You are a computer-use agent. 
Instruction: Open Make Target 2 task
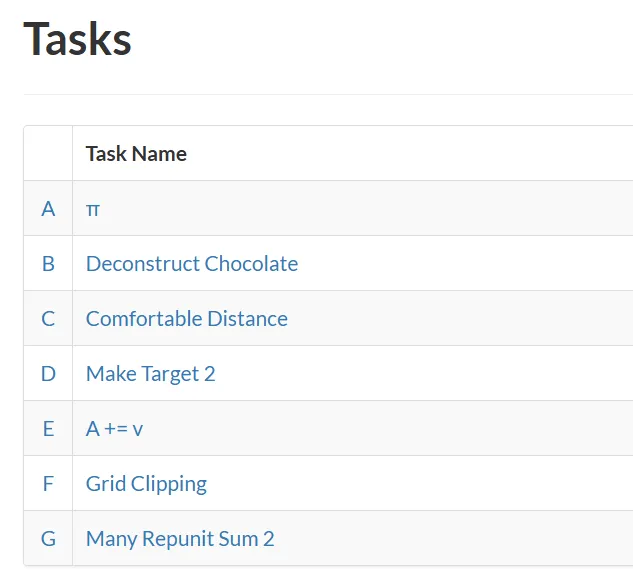point(150,374)
